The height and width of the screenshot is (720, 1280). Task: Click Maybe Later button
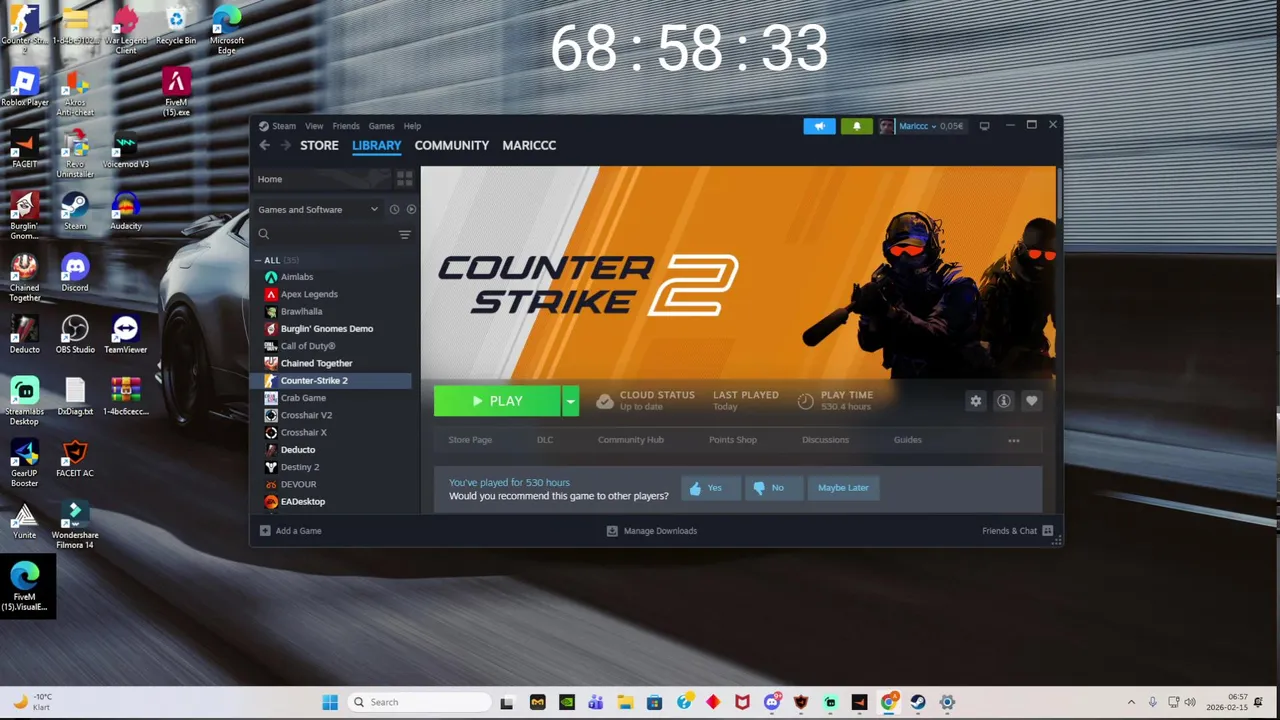click(843, 488)
